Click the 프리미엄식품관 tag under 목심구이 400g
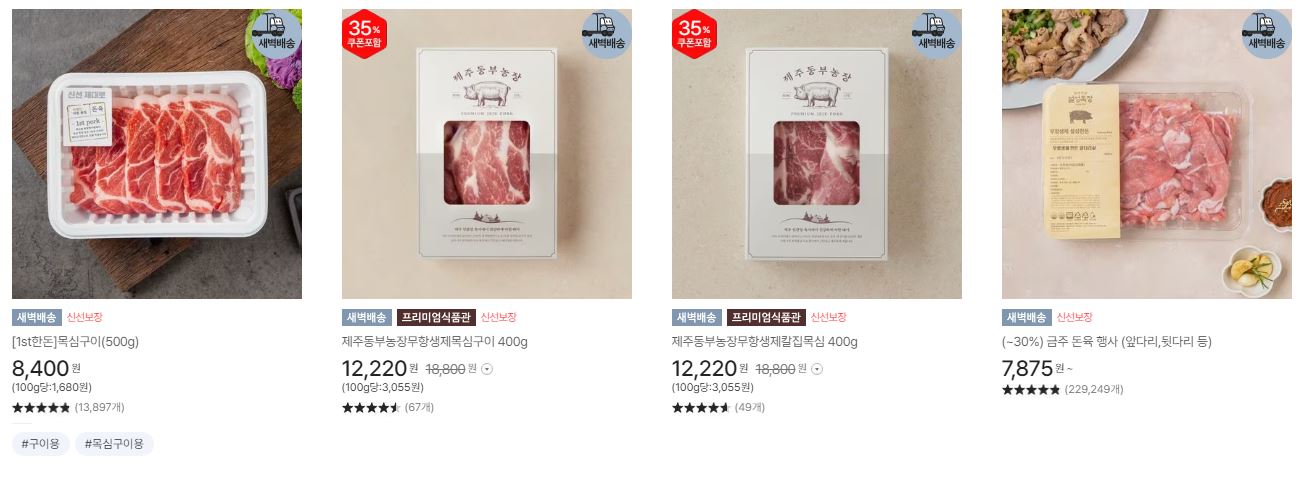The height and width of the screenshot is (480, 1301). (x=436, y=318)
